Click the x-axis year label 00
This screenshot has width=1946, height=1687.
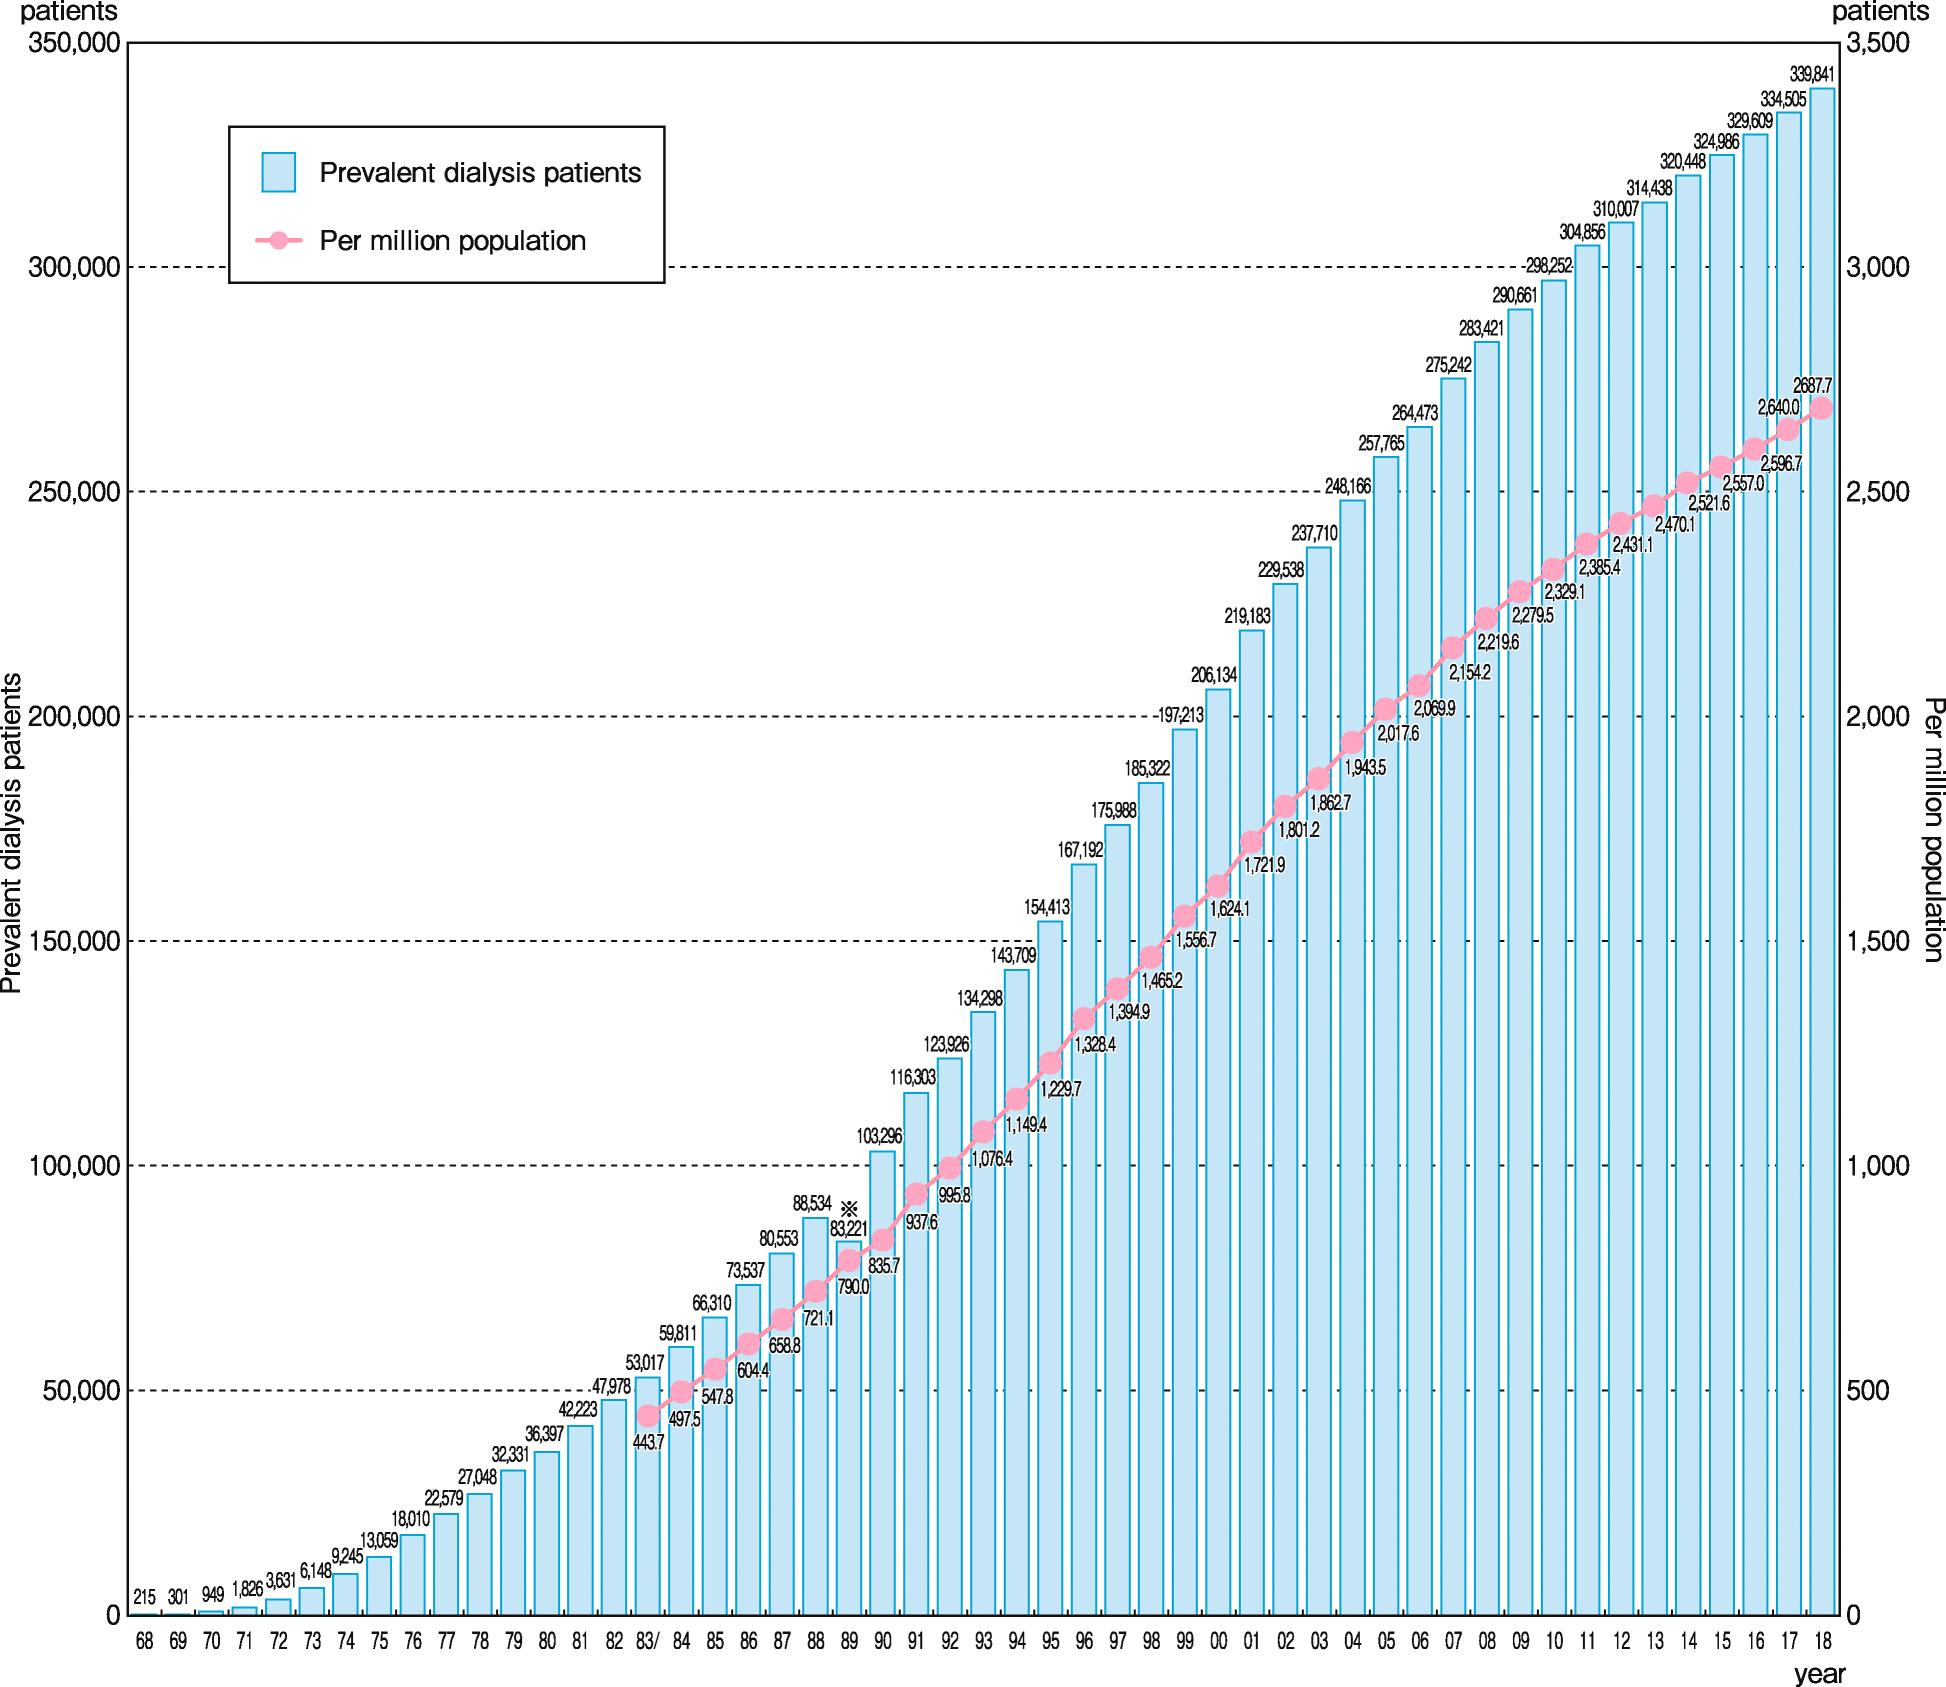[1218, 1641]
